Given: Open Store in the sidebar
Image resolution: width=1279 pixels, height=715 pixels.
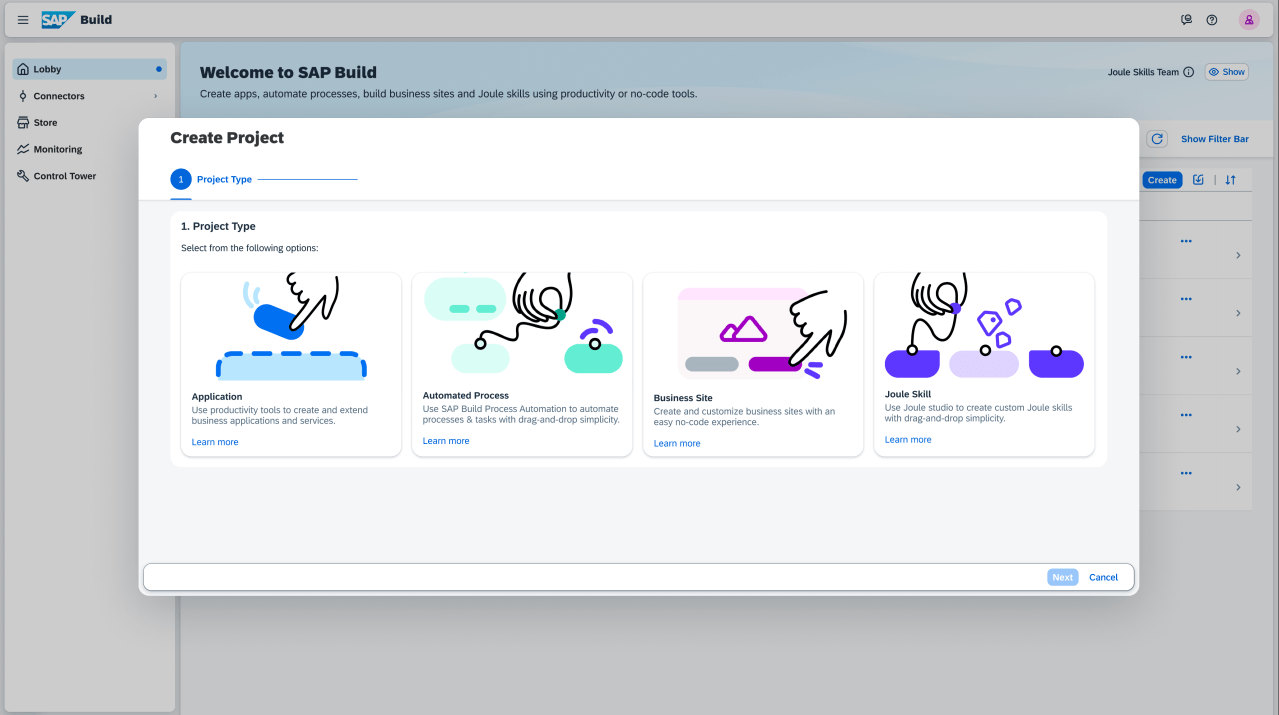Looking at the screenshot, I should [89, 123].
